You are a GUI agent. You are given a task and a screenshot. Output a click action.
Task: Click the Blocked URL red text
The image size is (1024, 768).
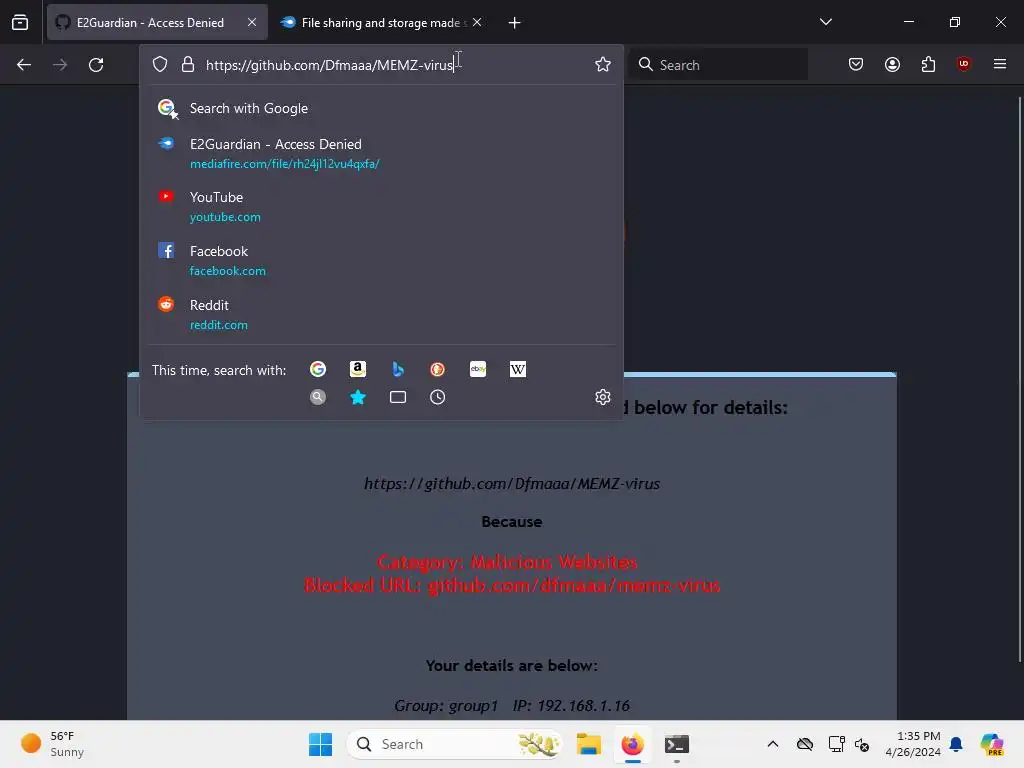[x=512, y=585]
